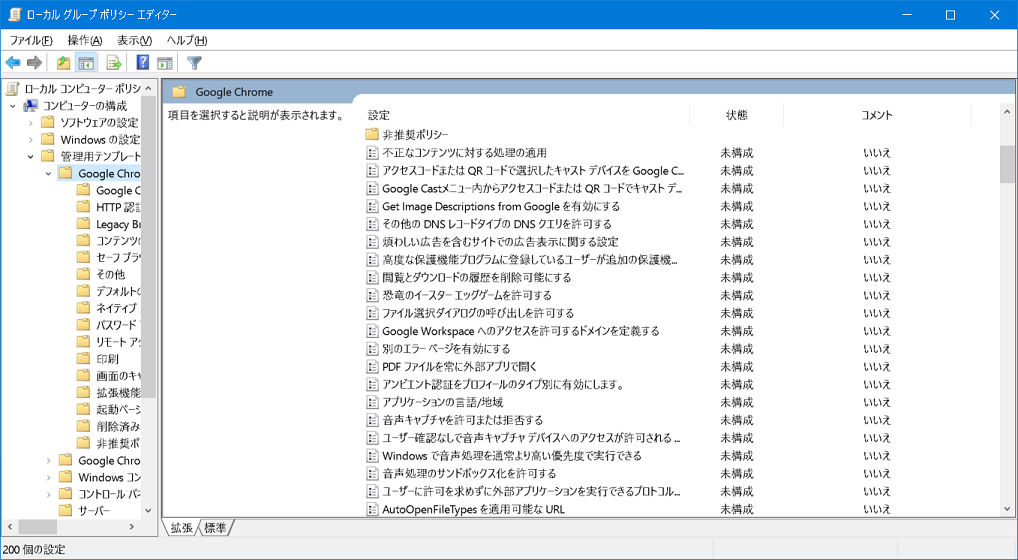Click the 設定 column header
This screenshot has height=560, width=1018.
pyautogui.click(x=379, y=116)
